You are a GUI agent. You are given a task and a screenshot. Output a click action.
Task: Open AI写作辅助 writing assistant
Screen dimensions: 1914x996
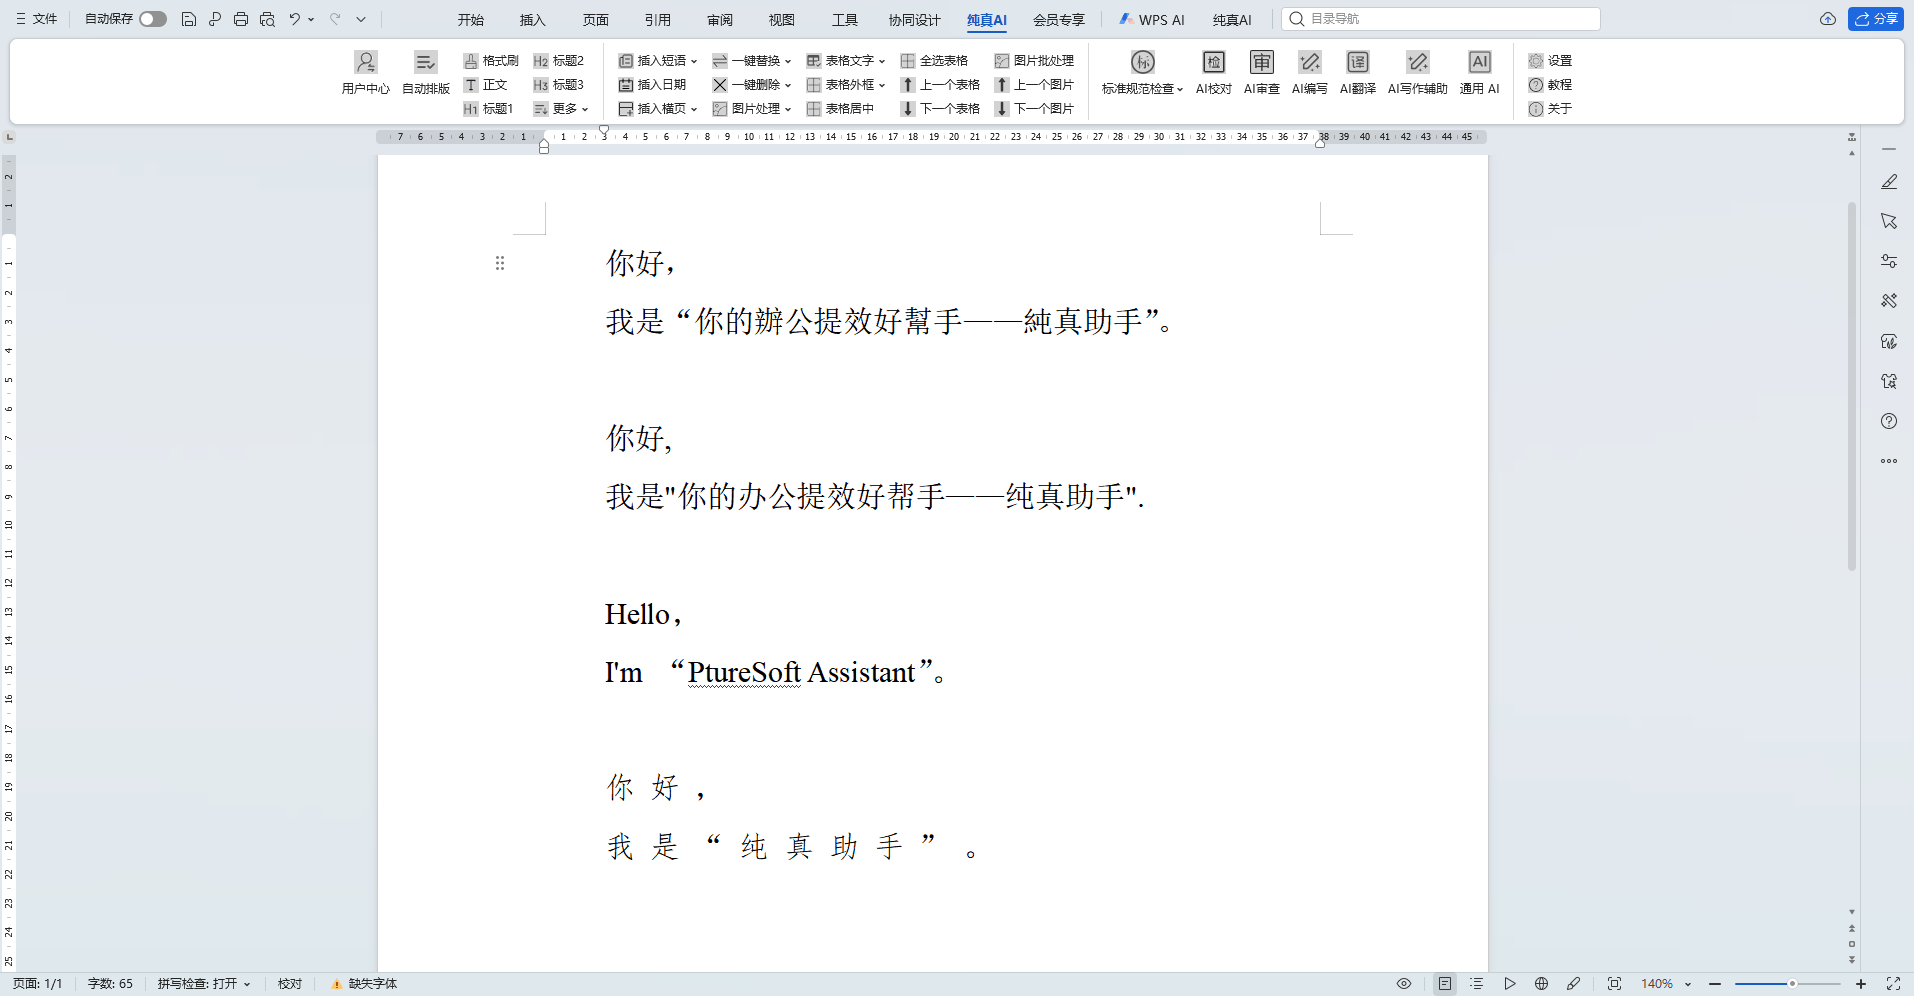pyautogui.click(x=1418, y=73)
